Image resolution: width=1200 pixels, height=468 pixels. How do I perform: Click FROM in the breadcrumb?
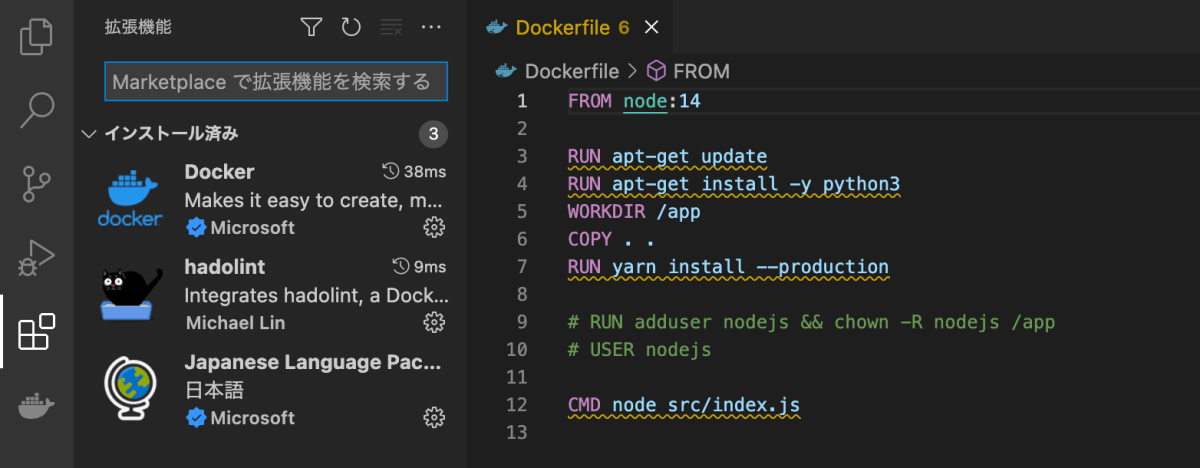[701, 71]
